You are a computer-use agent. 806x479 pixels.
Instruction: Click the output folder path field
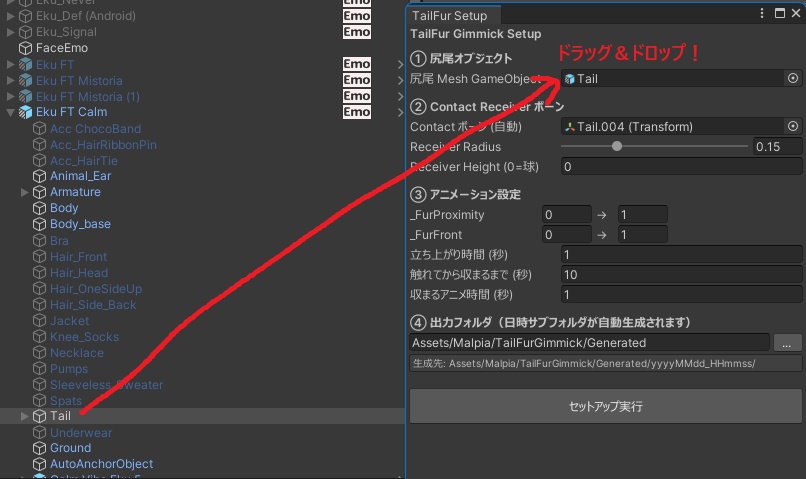click(590, 343)
